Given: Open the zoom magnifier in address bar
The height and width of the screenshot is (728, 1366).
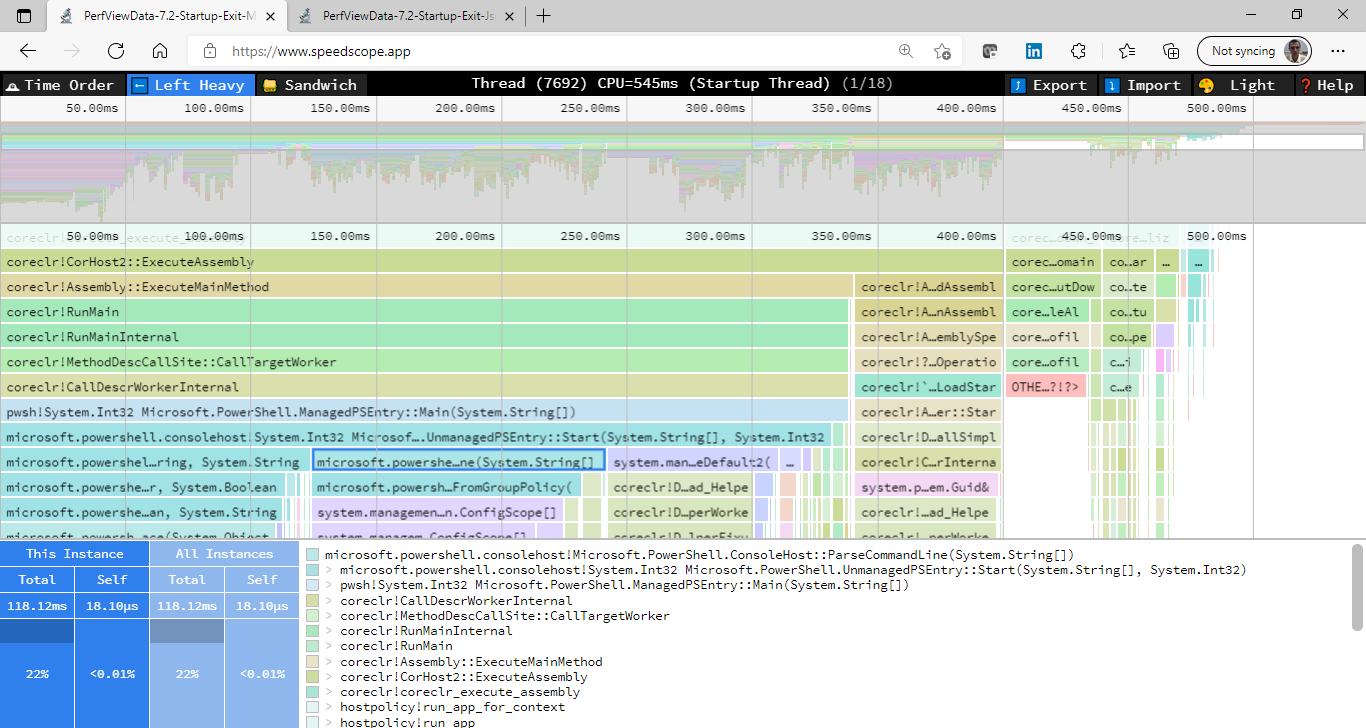Looking at the screenshot, I should tap(906, 51).
